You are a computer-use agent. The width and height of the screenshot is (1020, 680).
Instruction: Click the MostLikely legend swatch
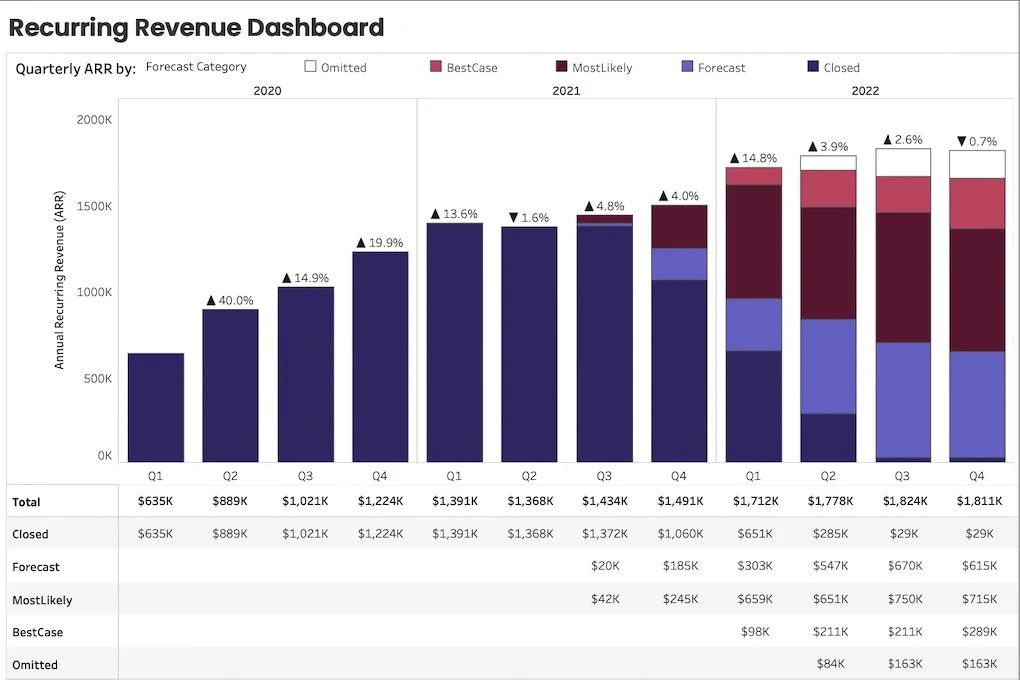coord(561,66)
